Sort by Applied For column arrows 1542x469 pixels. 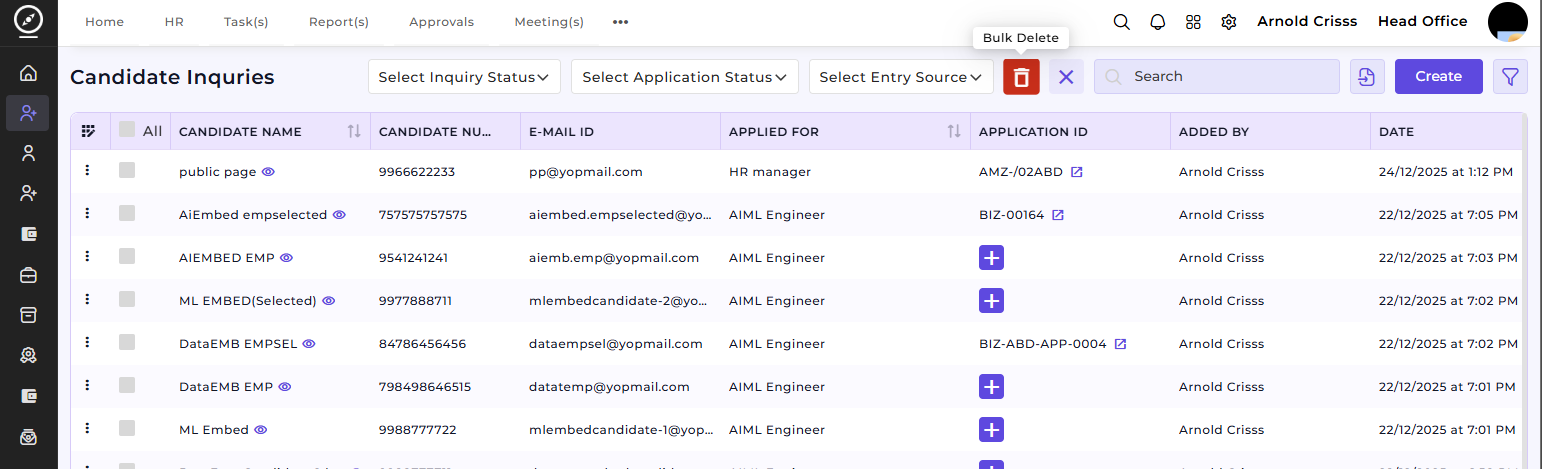pyautogui.click(x=954, y=132)
